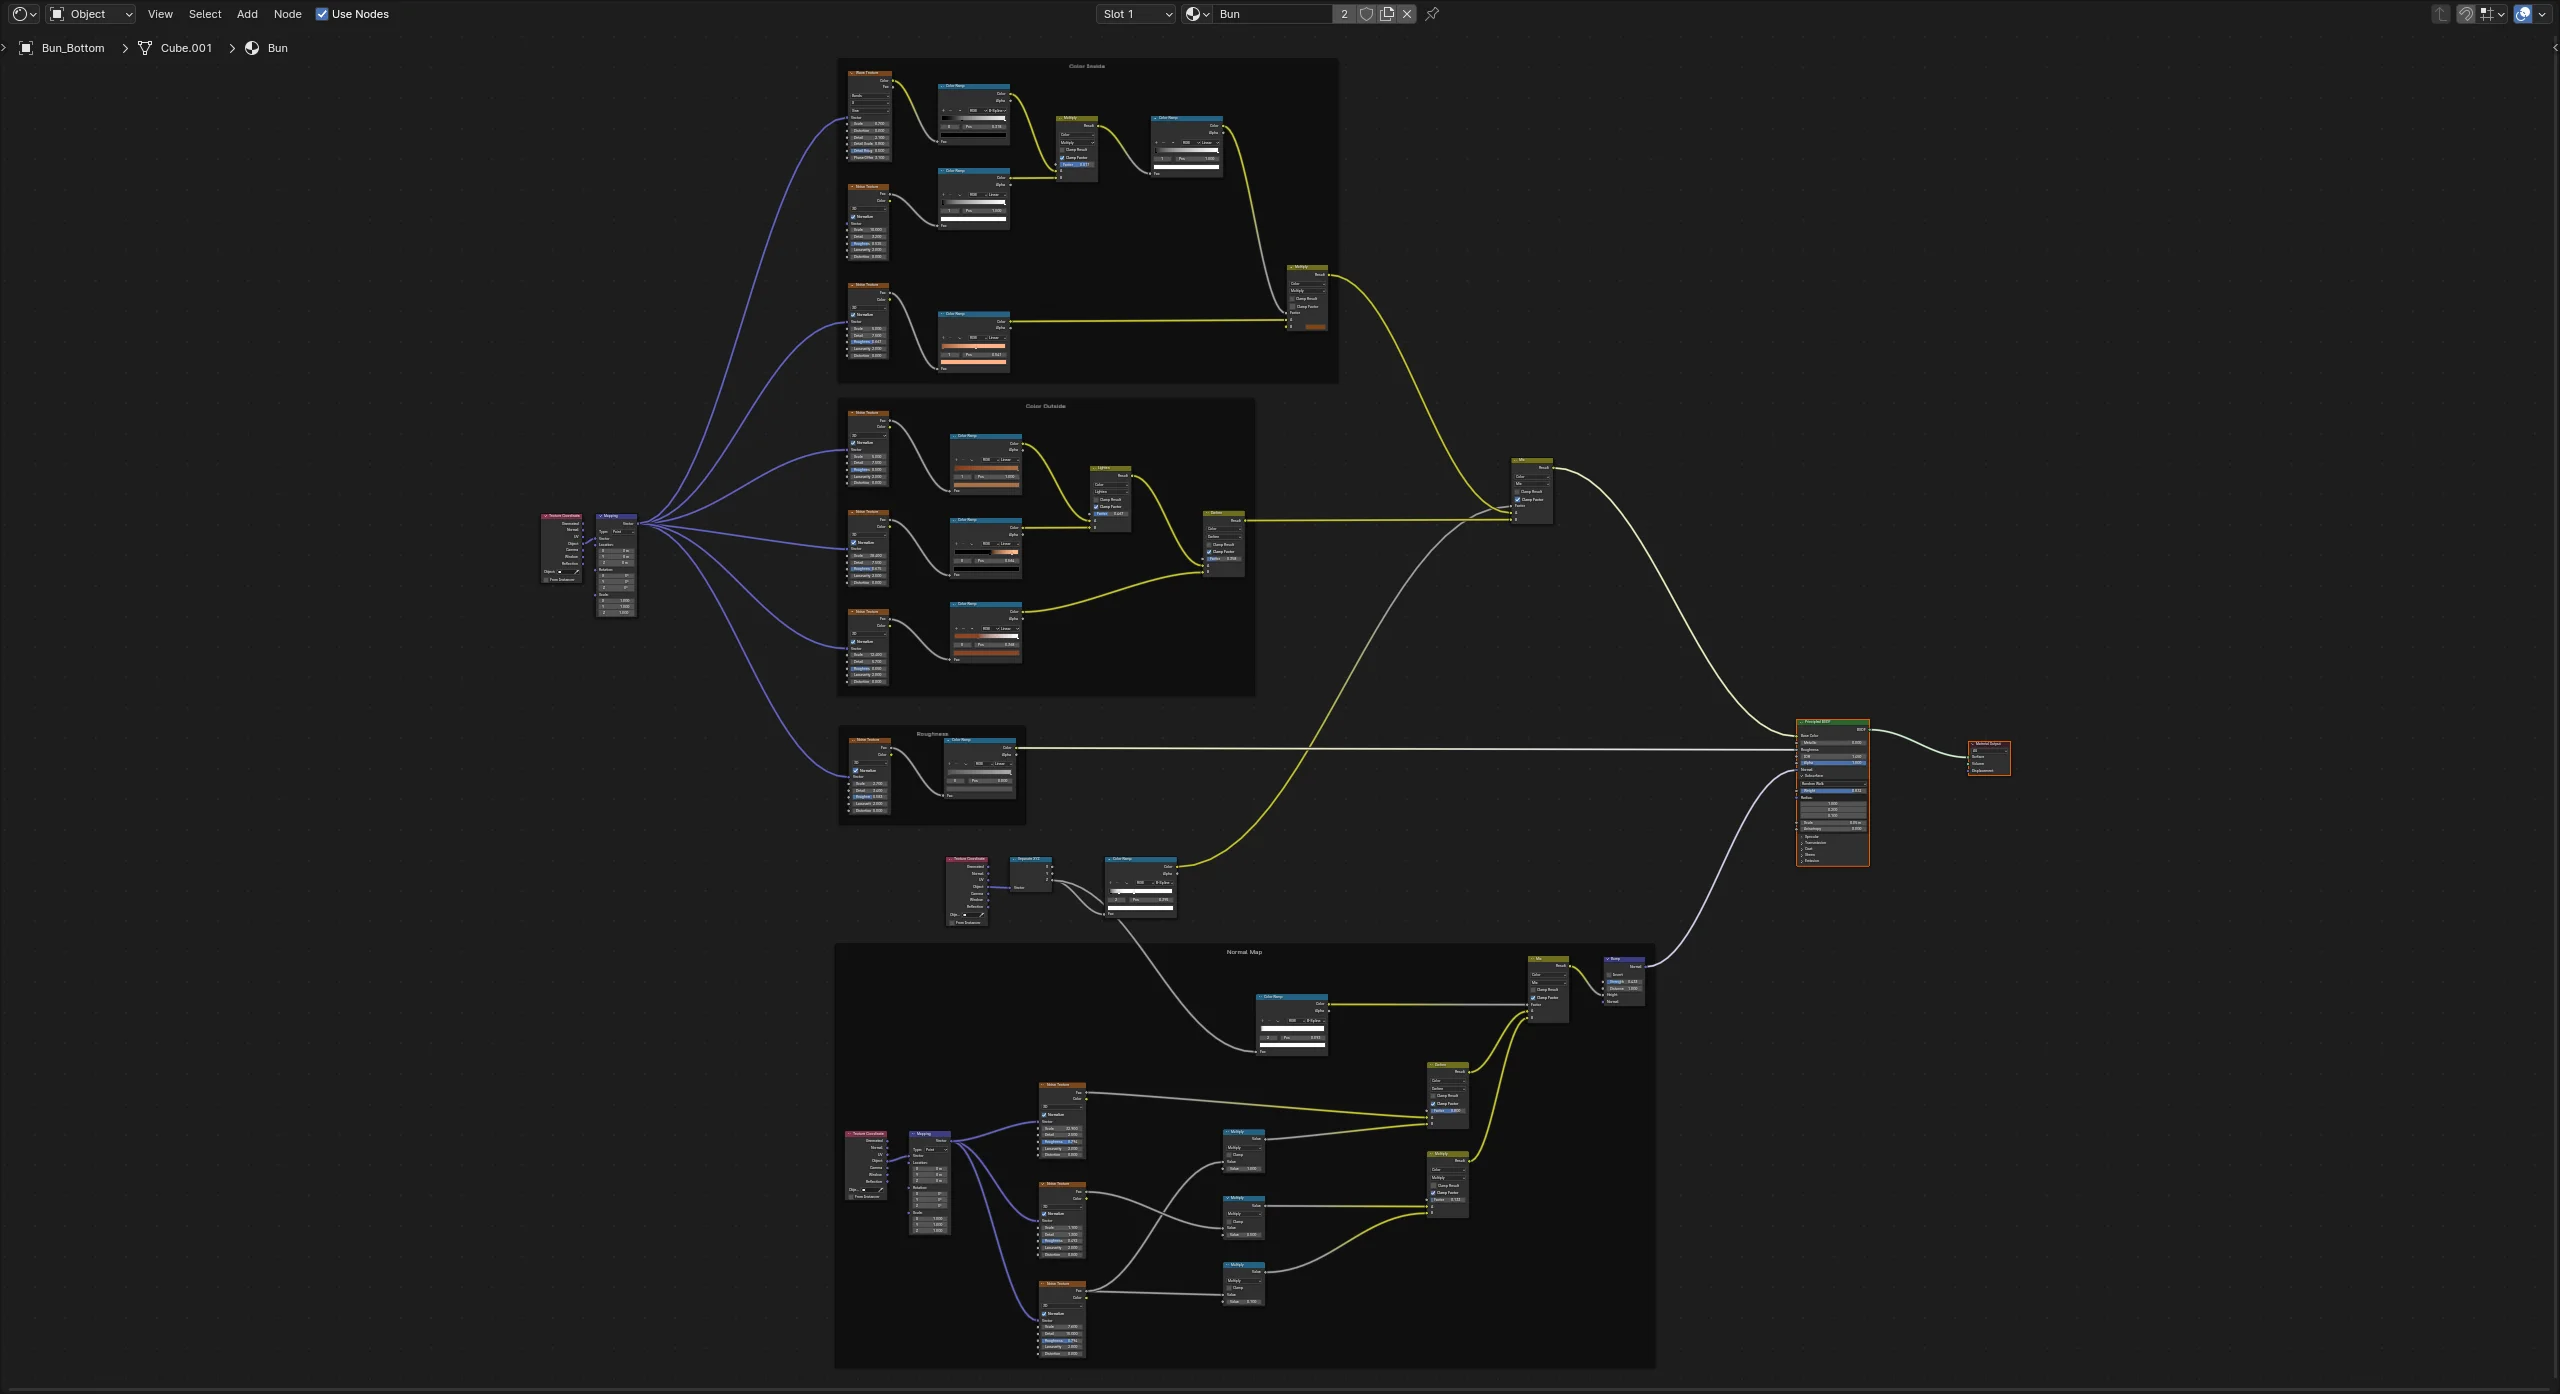This screenshot has height=1394, width=2560.
Task: Click the material user count 2
Action: point(1344,14)
